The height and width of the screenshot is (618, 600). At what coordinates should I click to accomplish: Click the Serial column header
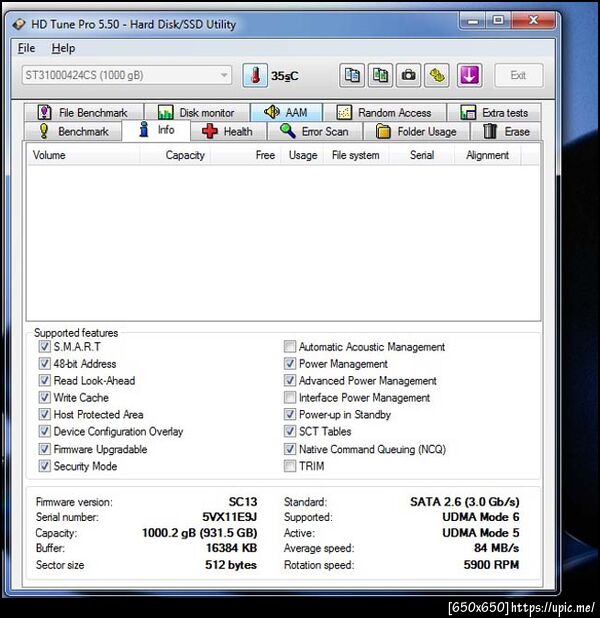point(421,155)
